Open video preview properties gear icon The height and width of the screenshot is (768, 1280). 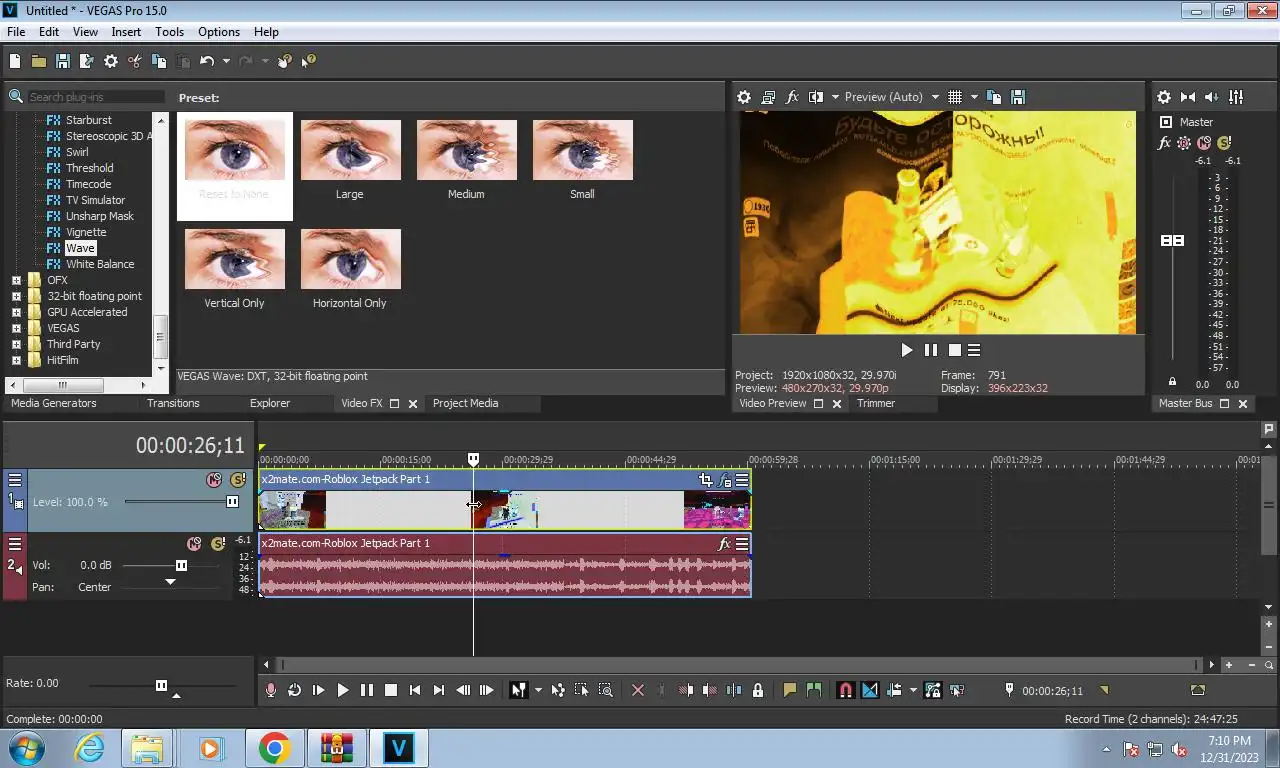(744, 97)
